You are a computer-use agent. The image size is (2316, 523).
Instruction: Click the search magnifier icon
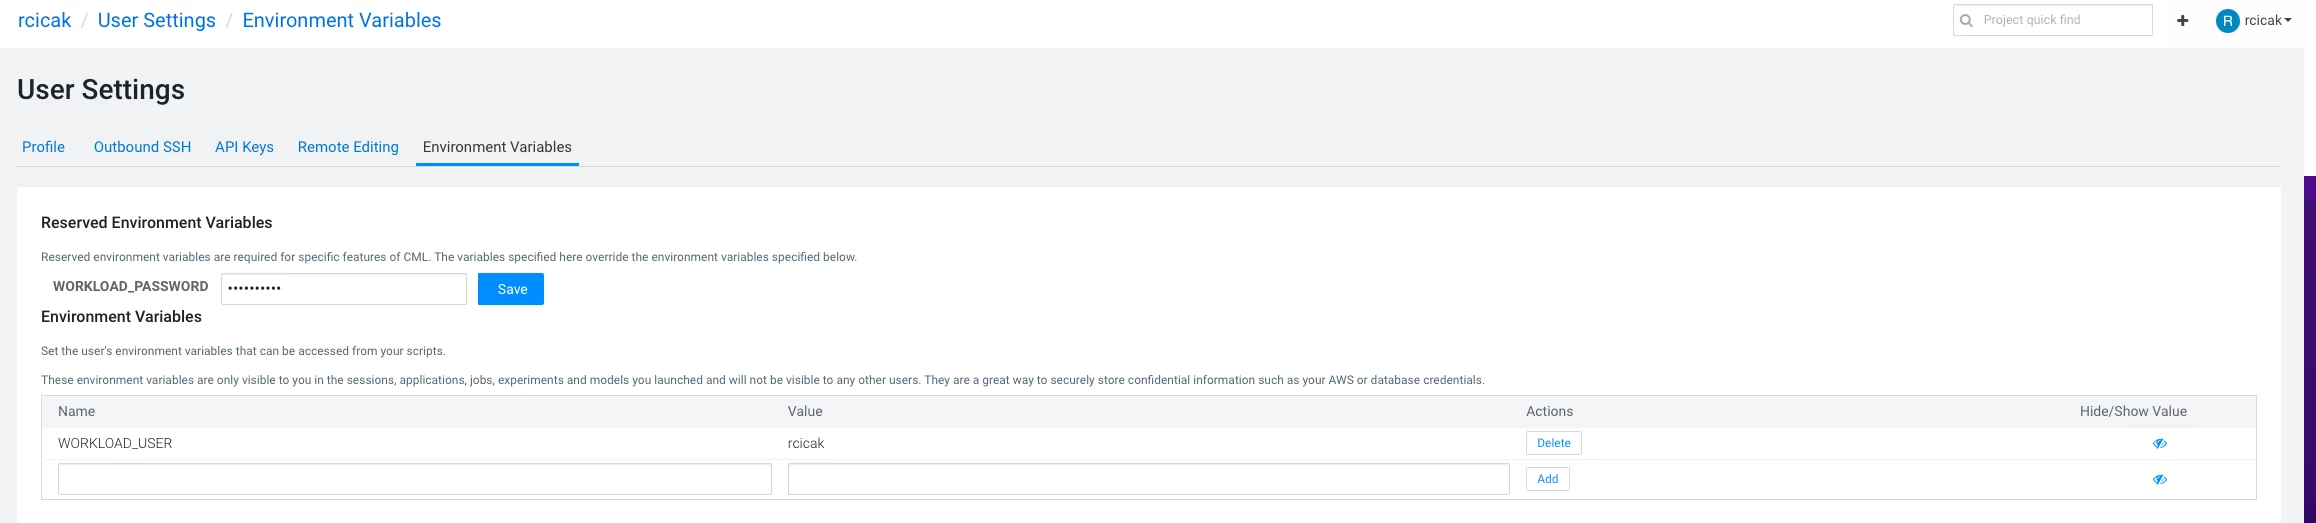click(1966, 20)
